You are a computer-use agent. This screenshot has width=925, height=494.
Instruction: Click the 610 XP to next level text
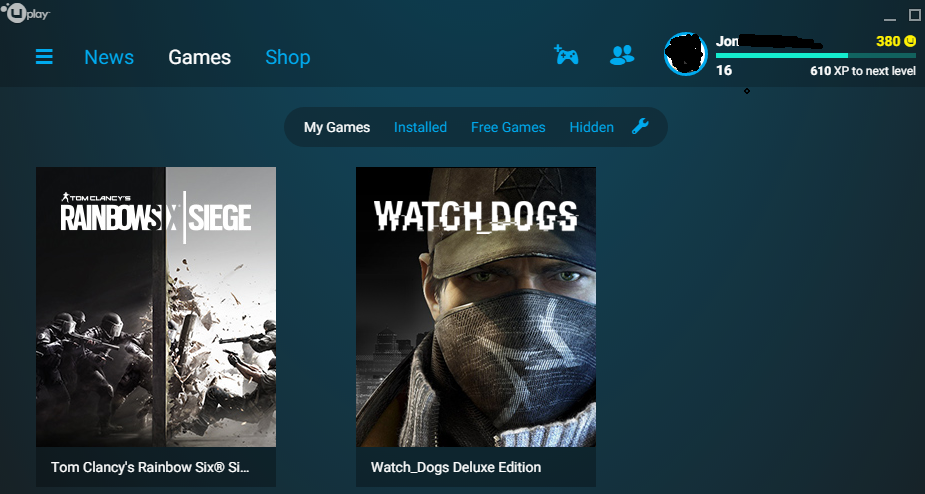click(x=863, y=71)
